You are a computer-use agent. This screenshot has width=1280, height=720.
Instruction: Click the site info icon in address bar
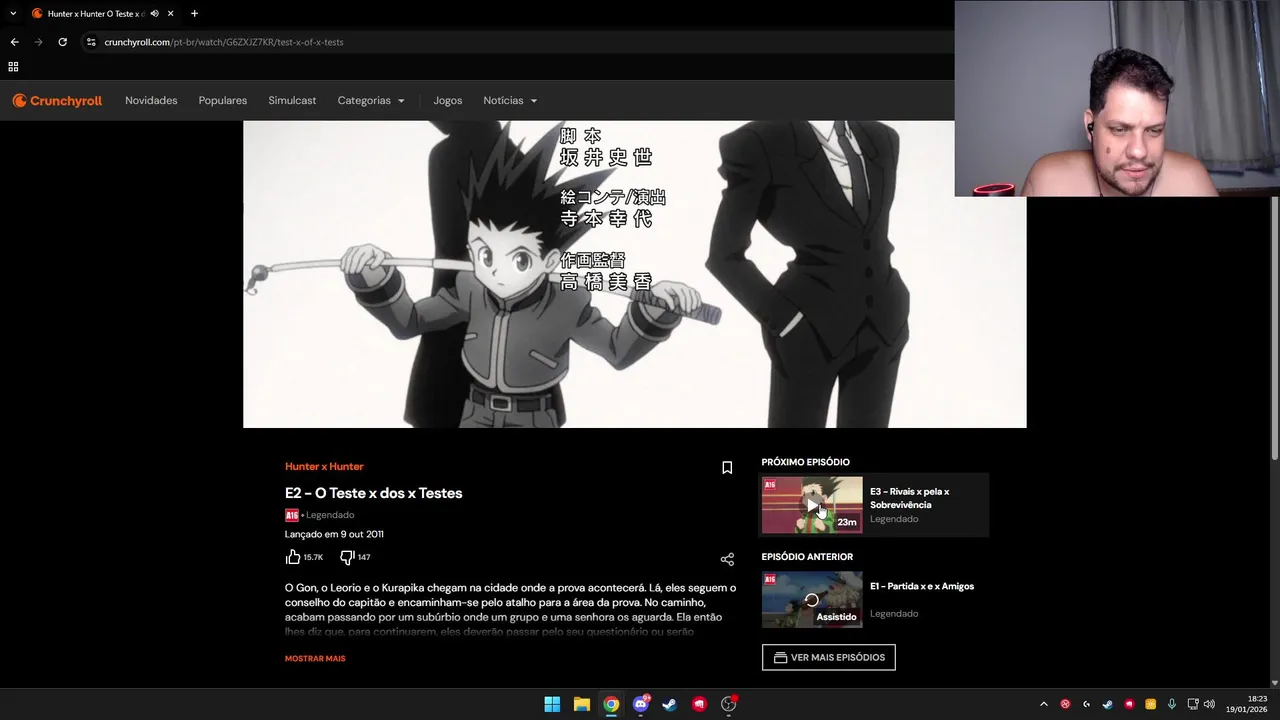click(x=91, y=42)
